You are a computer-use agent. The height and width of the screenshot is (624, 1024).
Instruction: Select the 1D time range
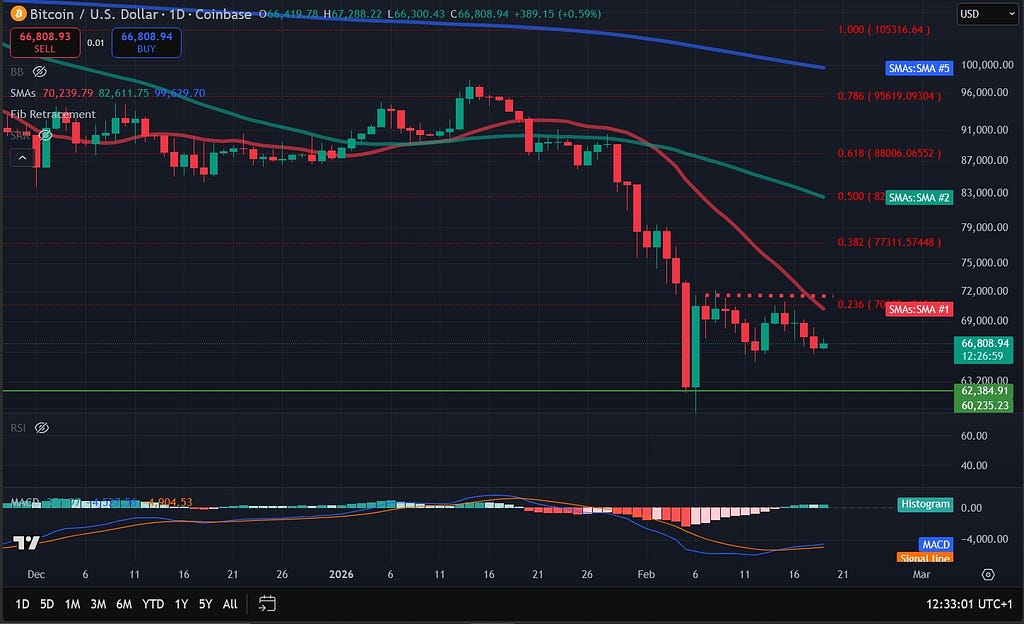(x=20, y=604)
